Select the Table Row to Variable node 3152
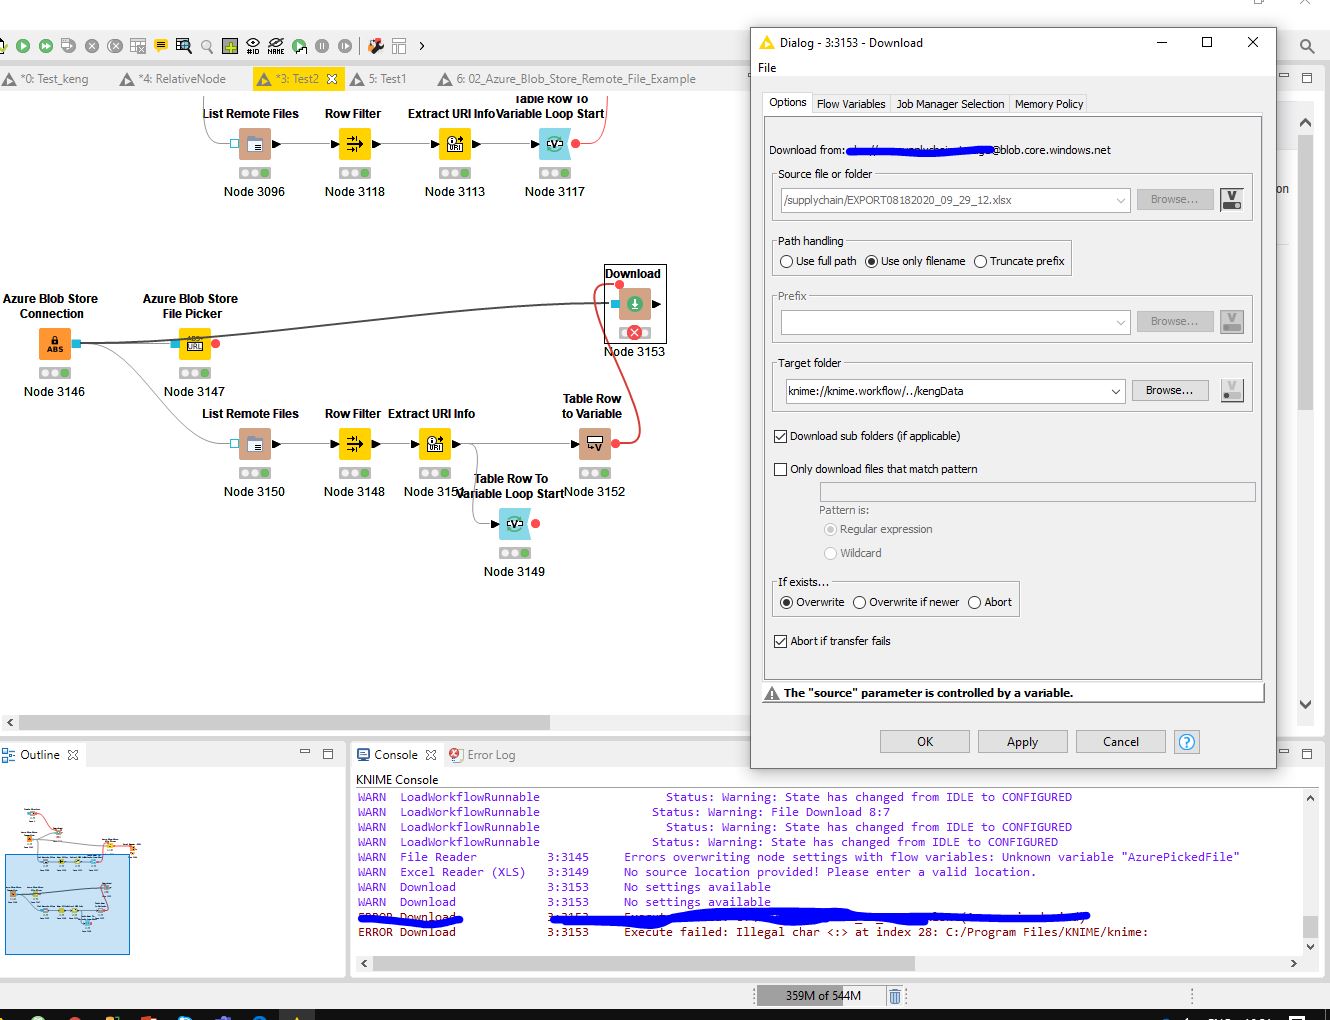 pos(595,444)
